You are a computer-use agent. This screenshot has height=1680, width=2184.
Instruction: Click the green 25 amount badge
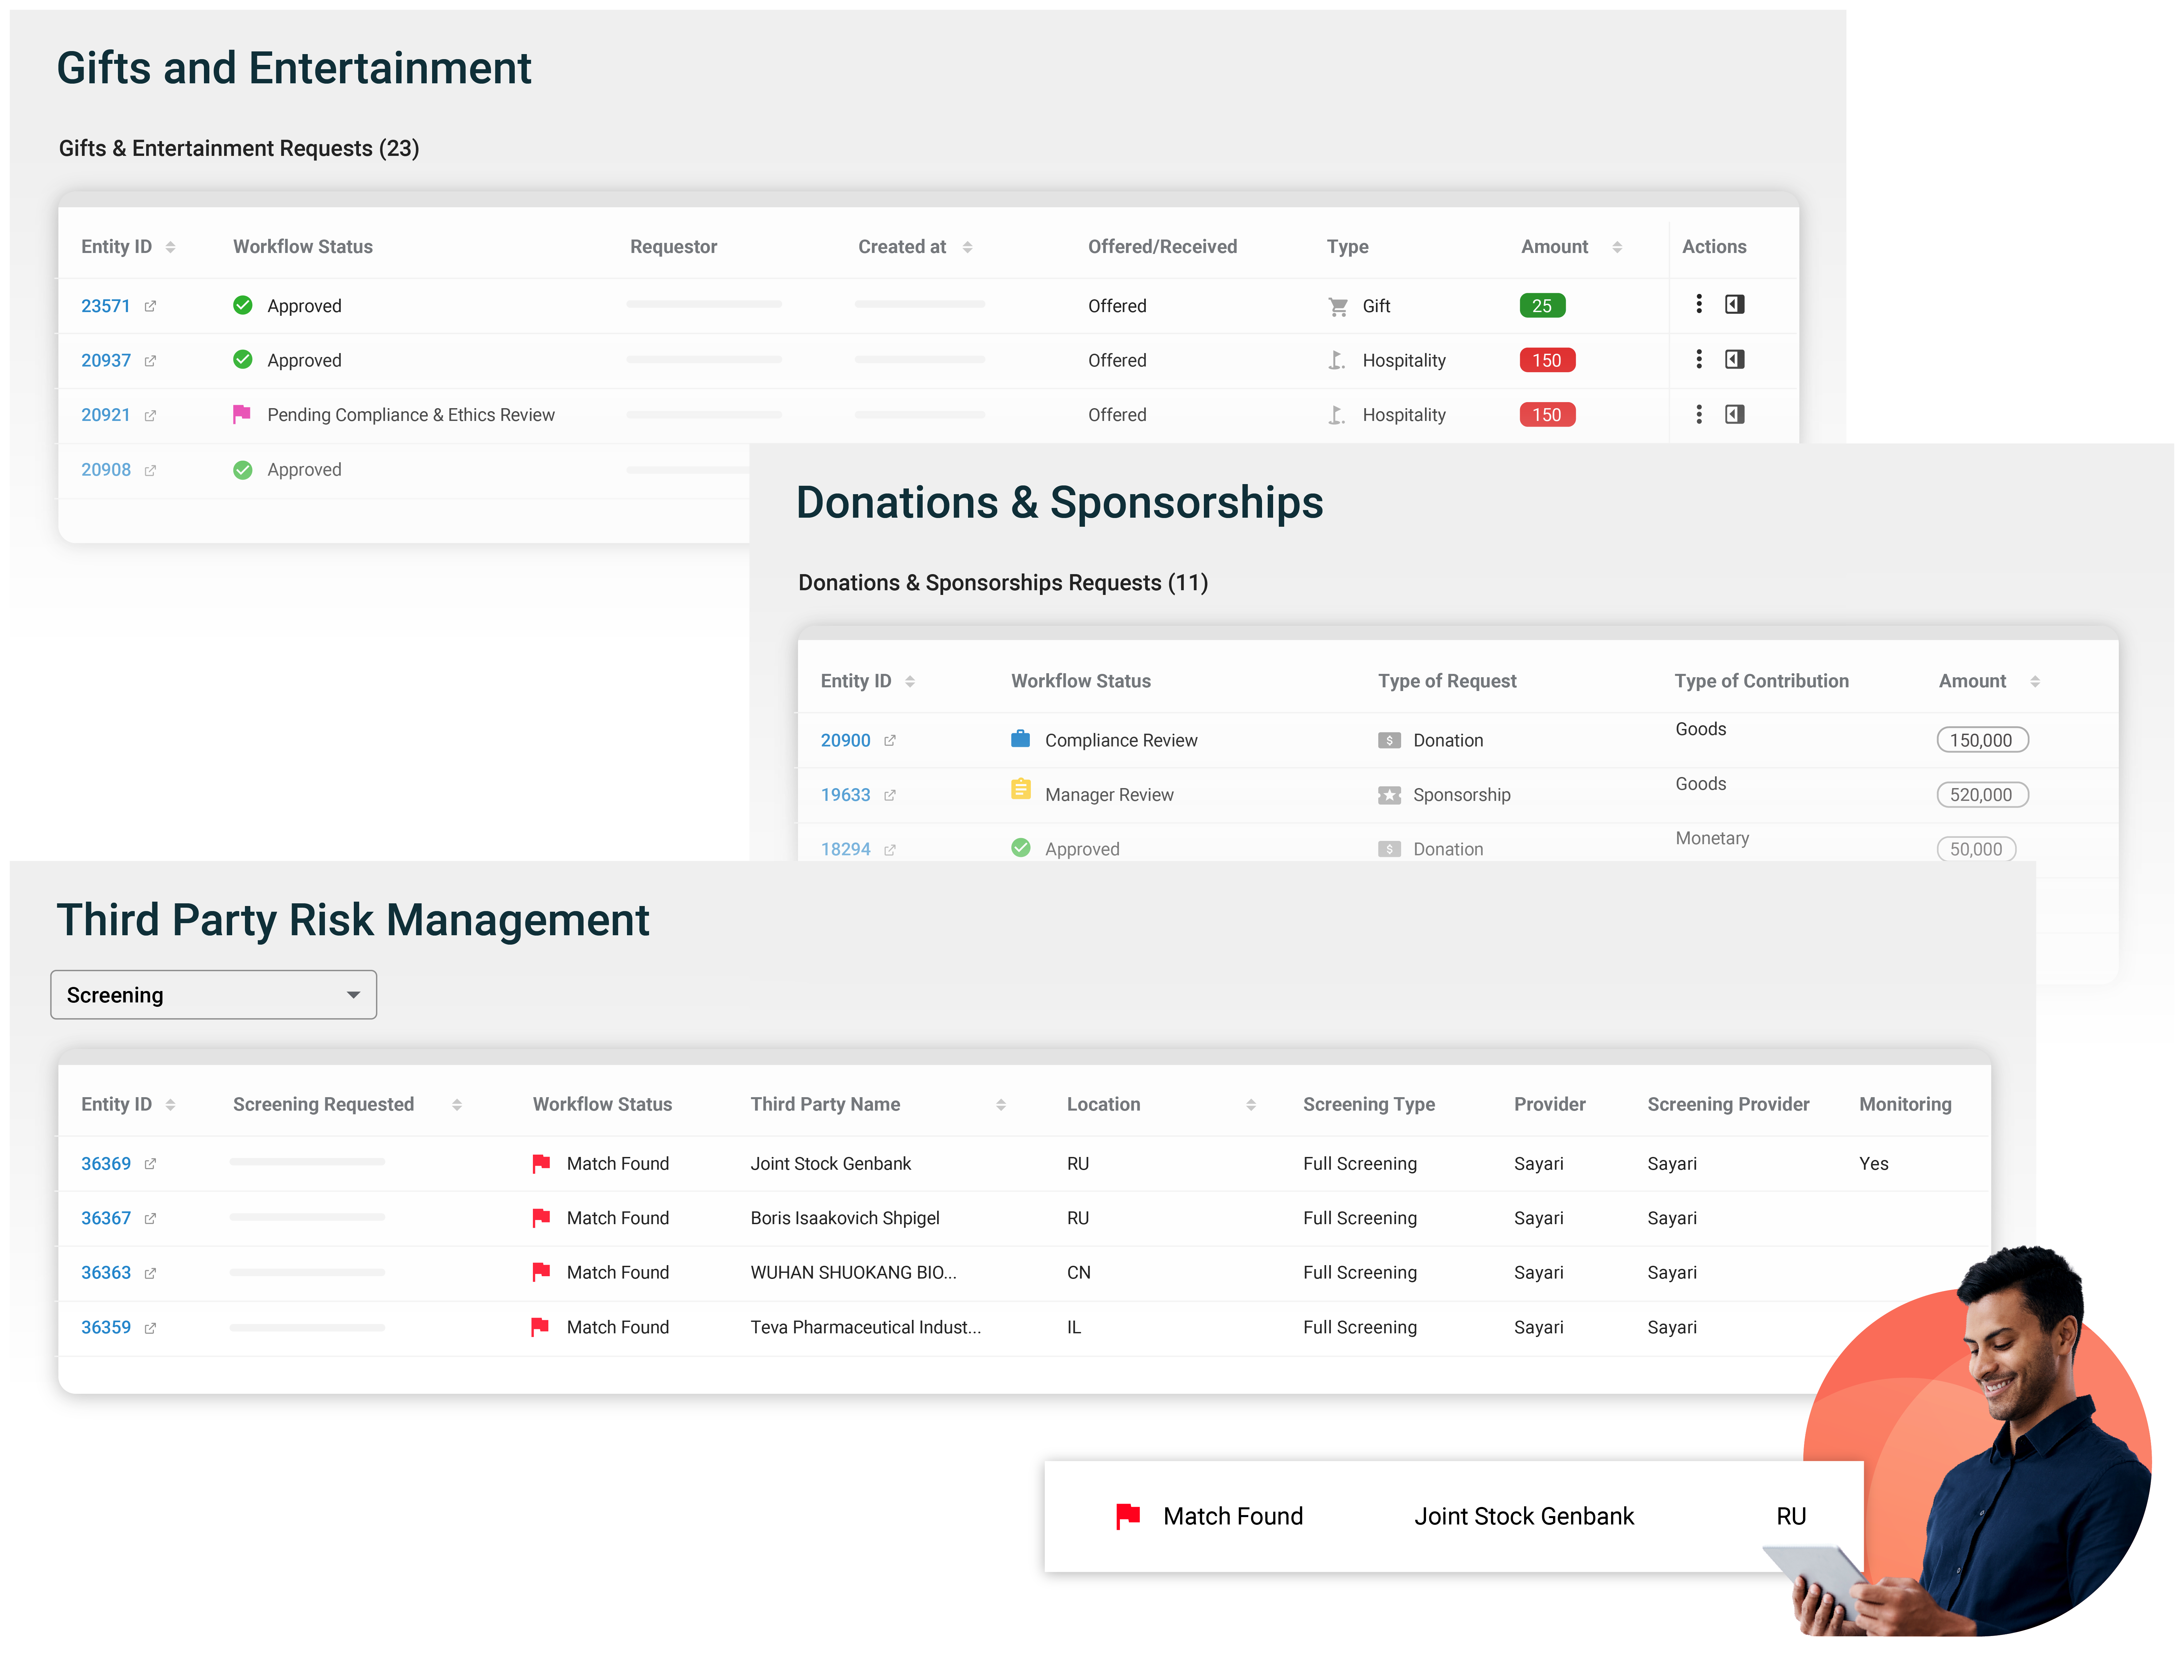[1543, 305]
